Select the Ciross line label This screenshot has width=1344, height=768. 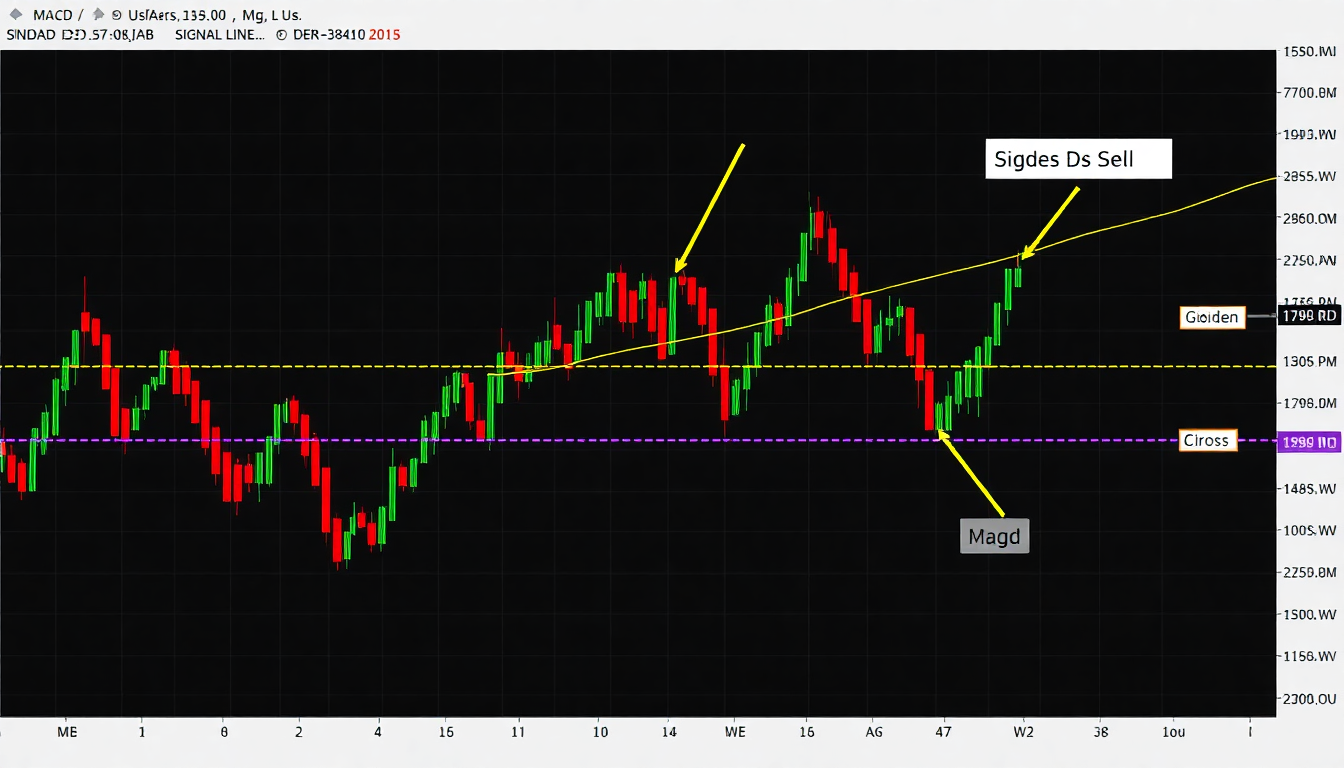click(1208, 440)
